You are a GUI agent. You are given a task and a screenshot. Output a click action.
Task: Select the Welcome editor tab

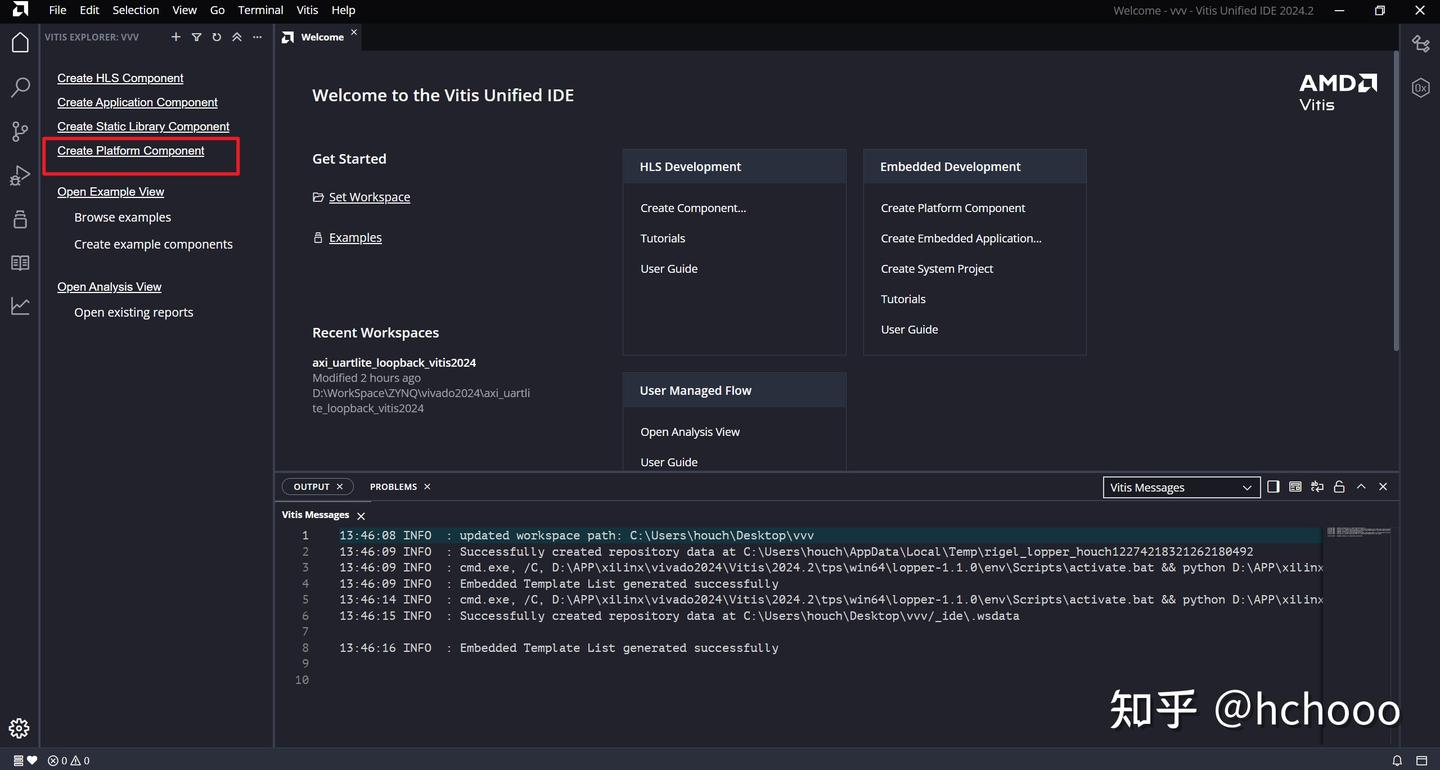[x=318, y=37]
